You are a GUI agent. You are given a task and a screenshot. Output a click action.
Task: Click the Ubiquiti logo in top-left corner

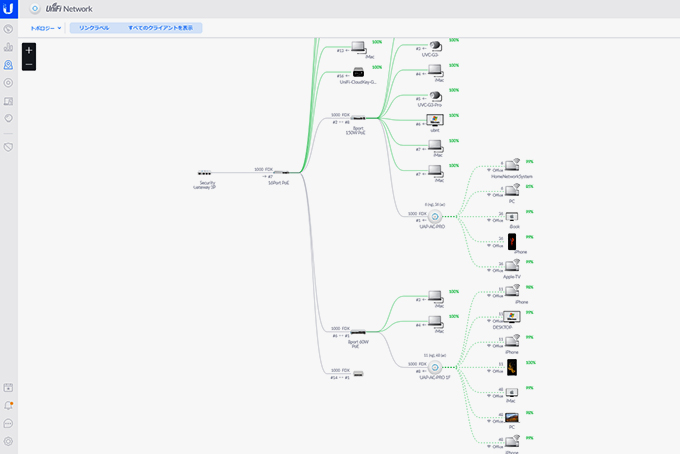[9, 9]
